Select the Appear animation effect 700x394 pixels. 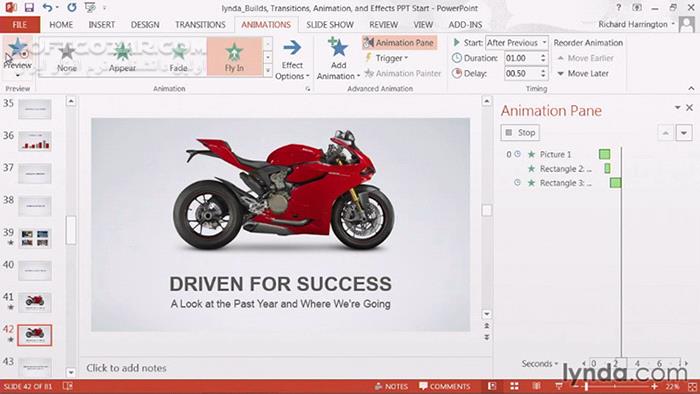(x=122, y=57)
